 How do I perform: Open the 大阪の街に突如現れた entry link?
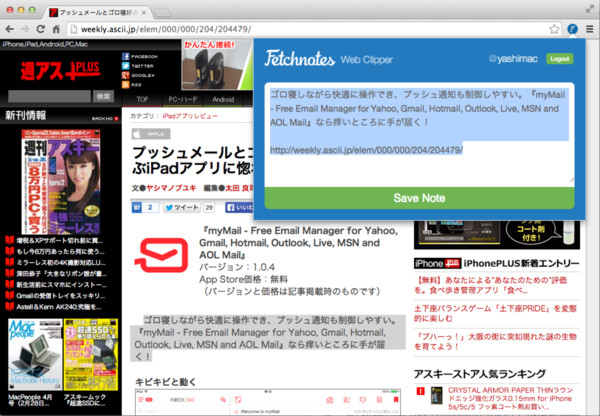pyautogui.click(x=496, y=342)
